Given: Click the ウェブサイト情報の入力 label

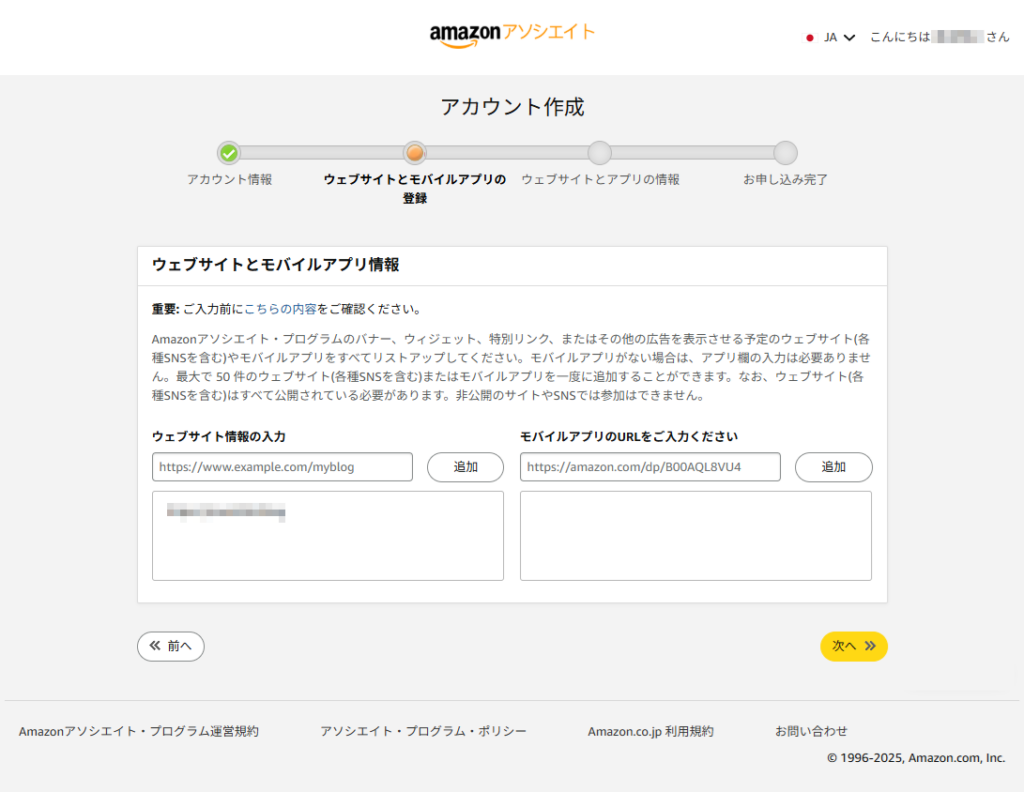Looking at the screenshot, I should (x=219, y=436).
